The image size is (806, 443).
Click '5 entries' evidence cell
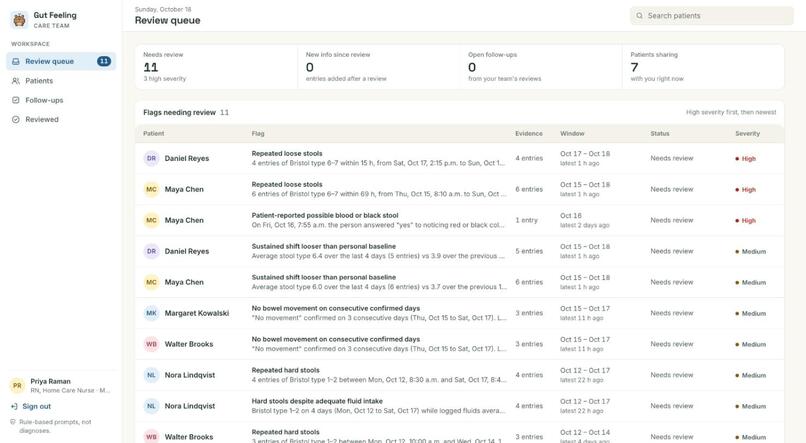point(529,251)
